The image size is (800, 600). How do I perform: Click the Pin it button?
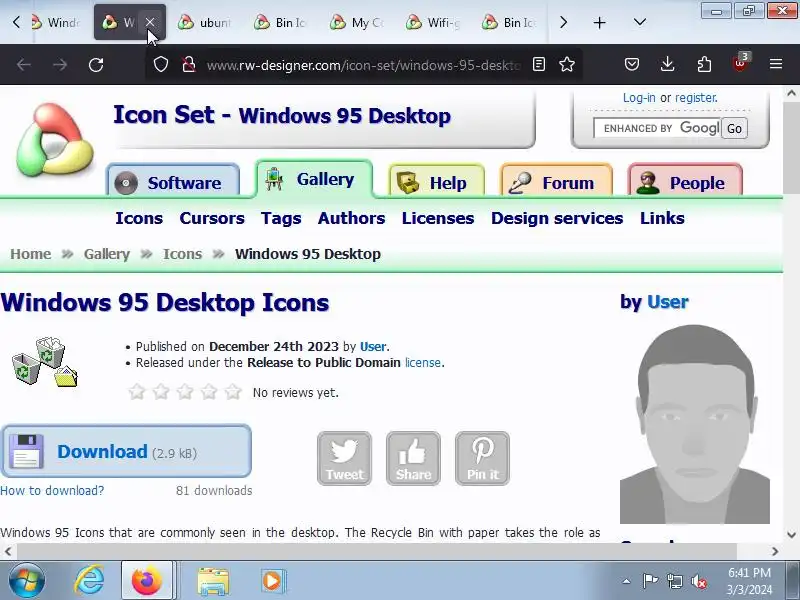point(482,458)
